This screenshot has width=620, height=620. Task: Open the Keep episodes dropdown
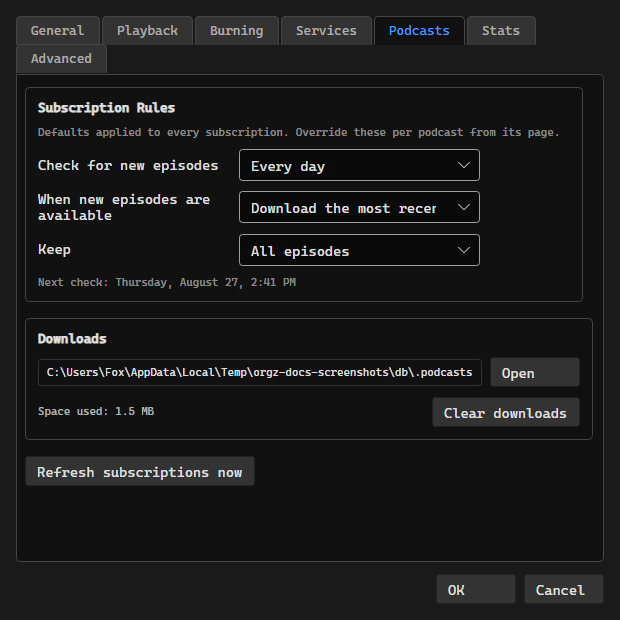pos(359,250)
